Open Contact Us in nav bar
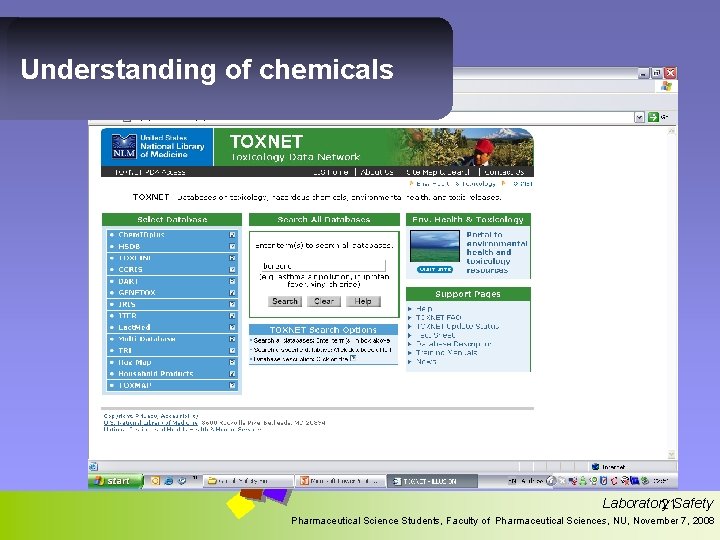The height and width of the screenshot is (540, 720). click(x=504, y=172)
